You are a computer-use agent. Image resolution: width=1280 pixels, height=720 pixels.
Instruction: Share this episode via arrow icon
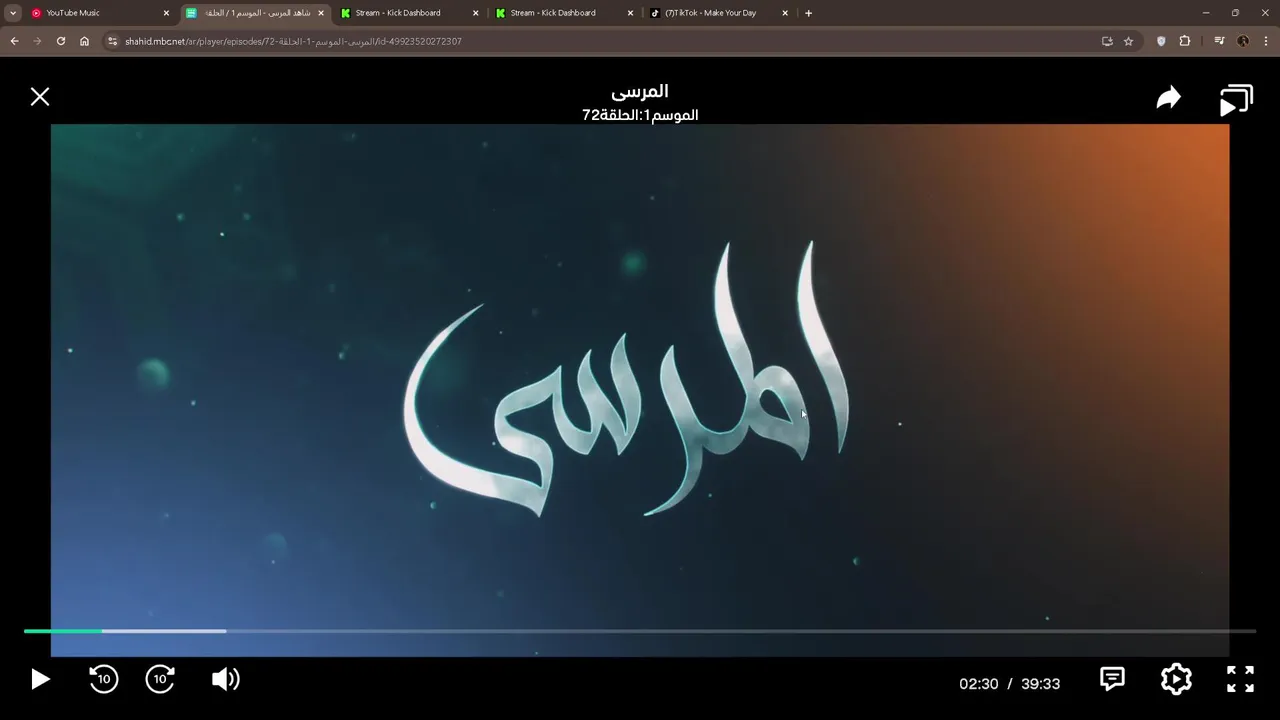tap(1169, 98)
